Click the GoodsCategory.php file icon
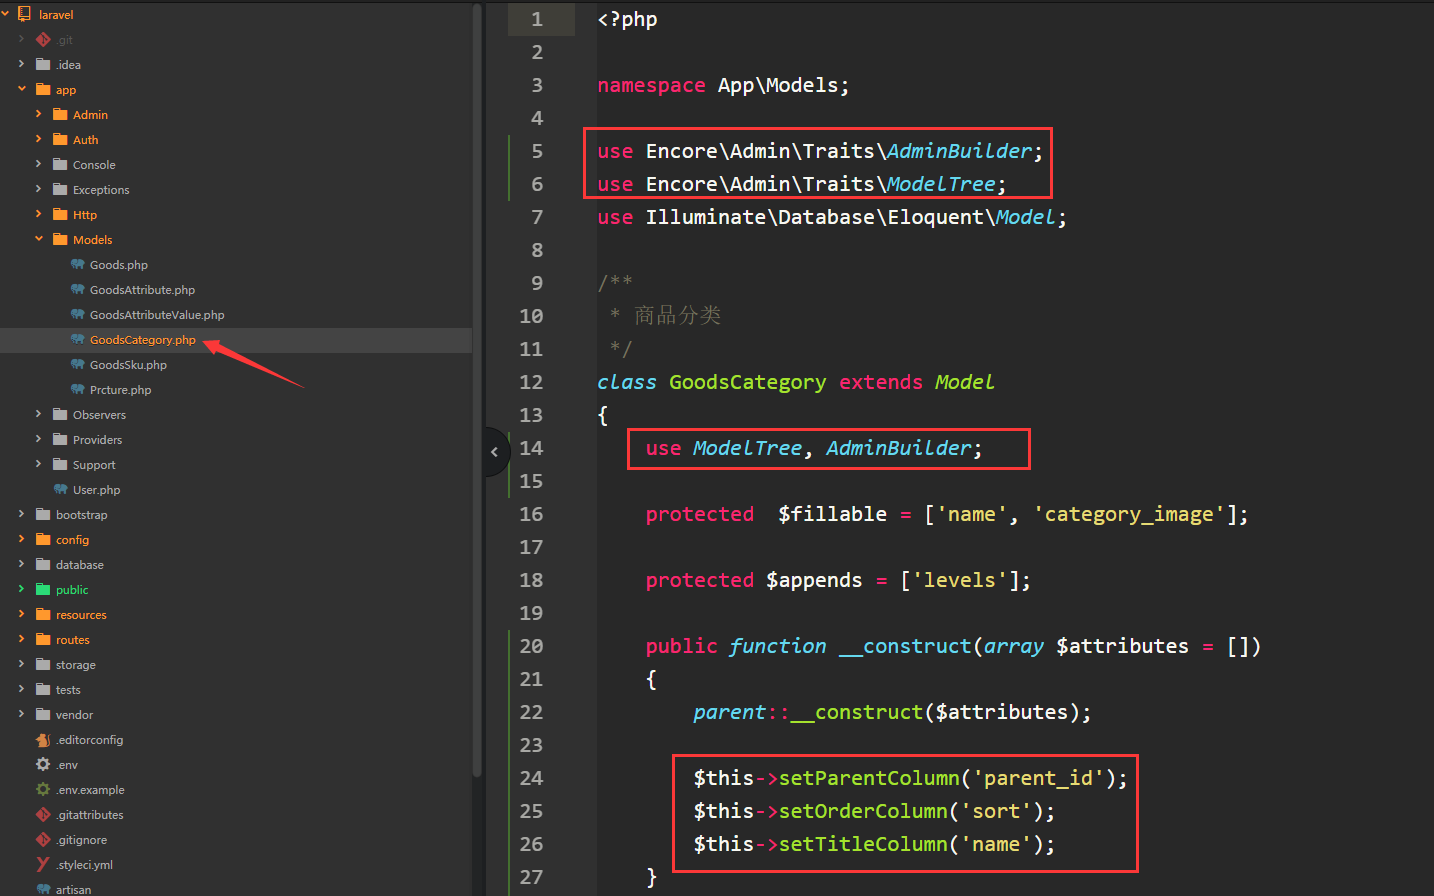This screenshot has width=1434, height=896. point(77,339)
